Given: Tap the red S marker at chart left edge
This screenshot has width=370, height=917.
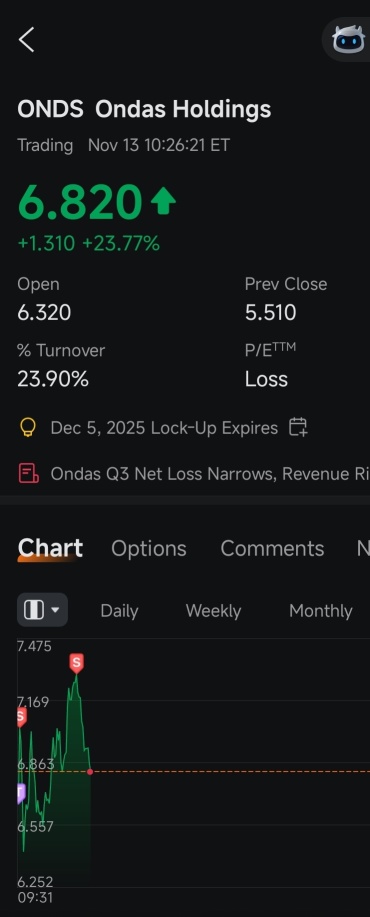Looking at the screenshot, I should [x=22, y=716].
